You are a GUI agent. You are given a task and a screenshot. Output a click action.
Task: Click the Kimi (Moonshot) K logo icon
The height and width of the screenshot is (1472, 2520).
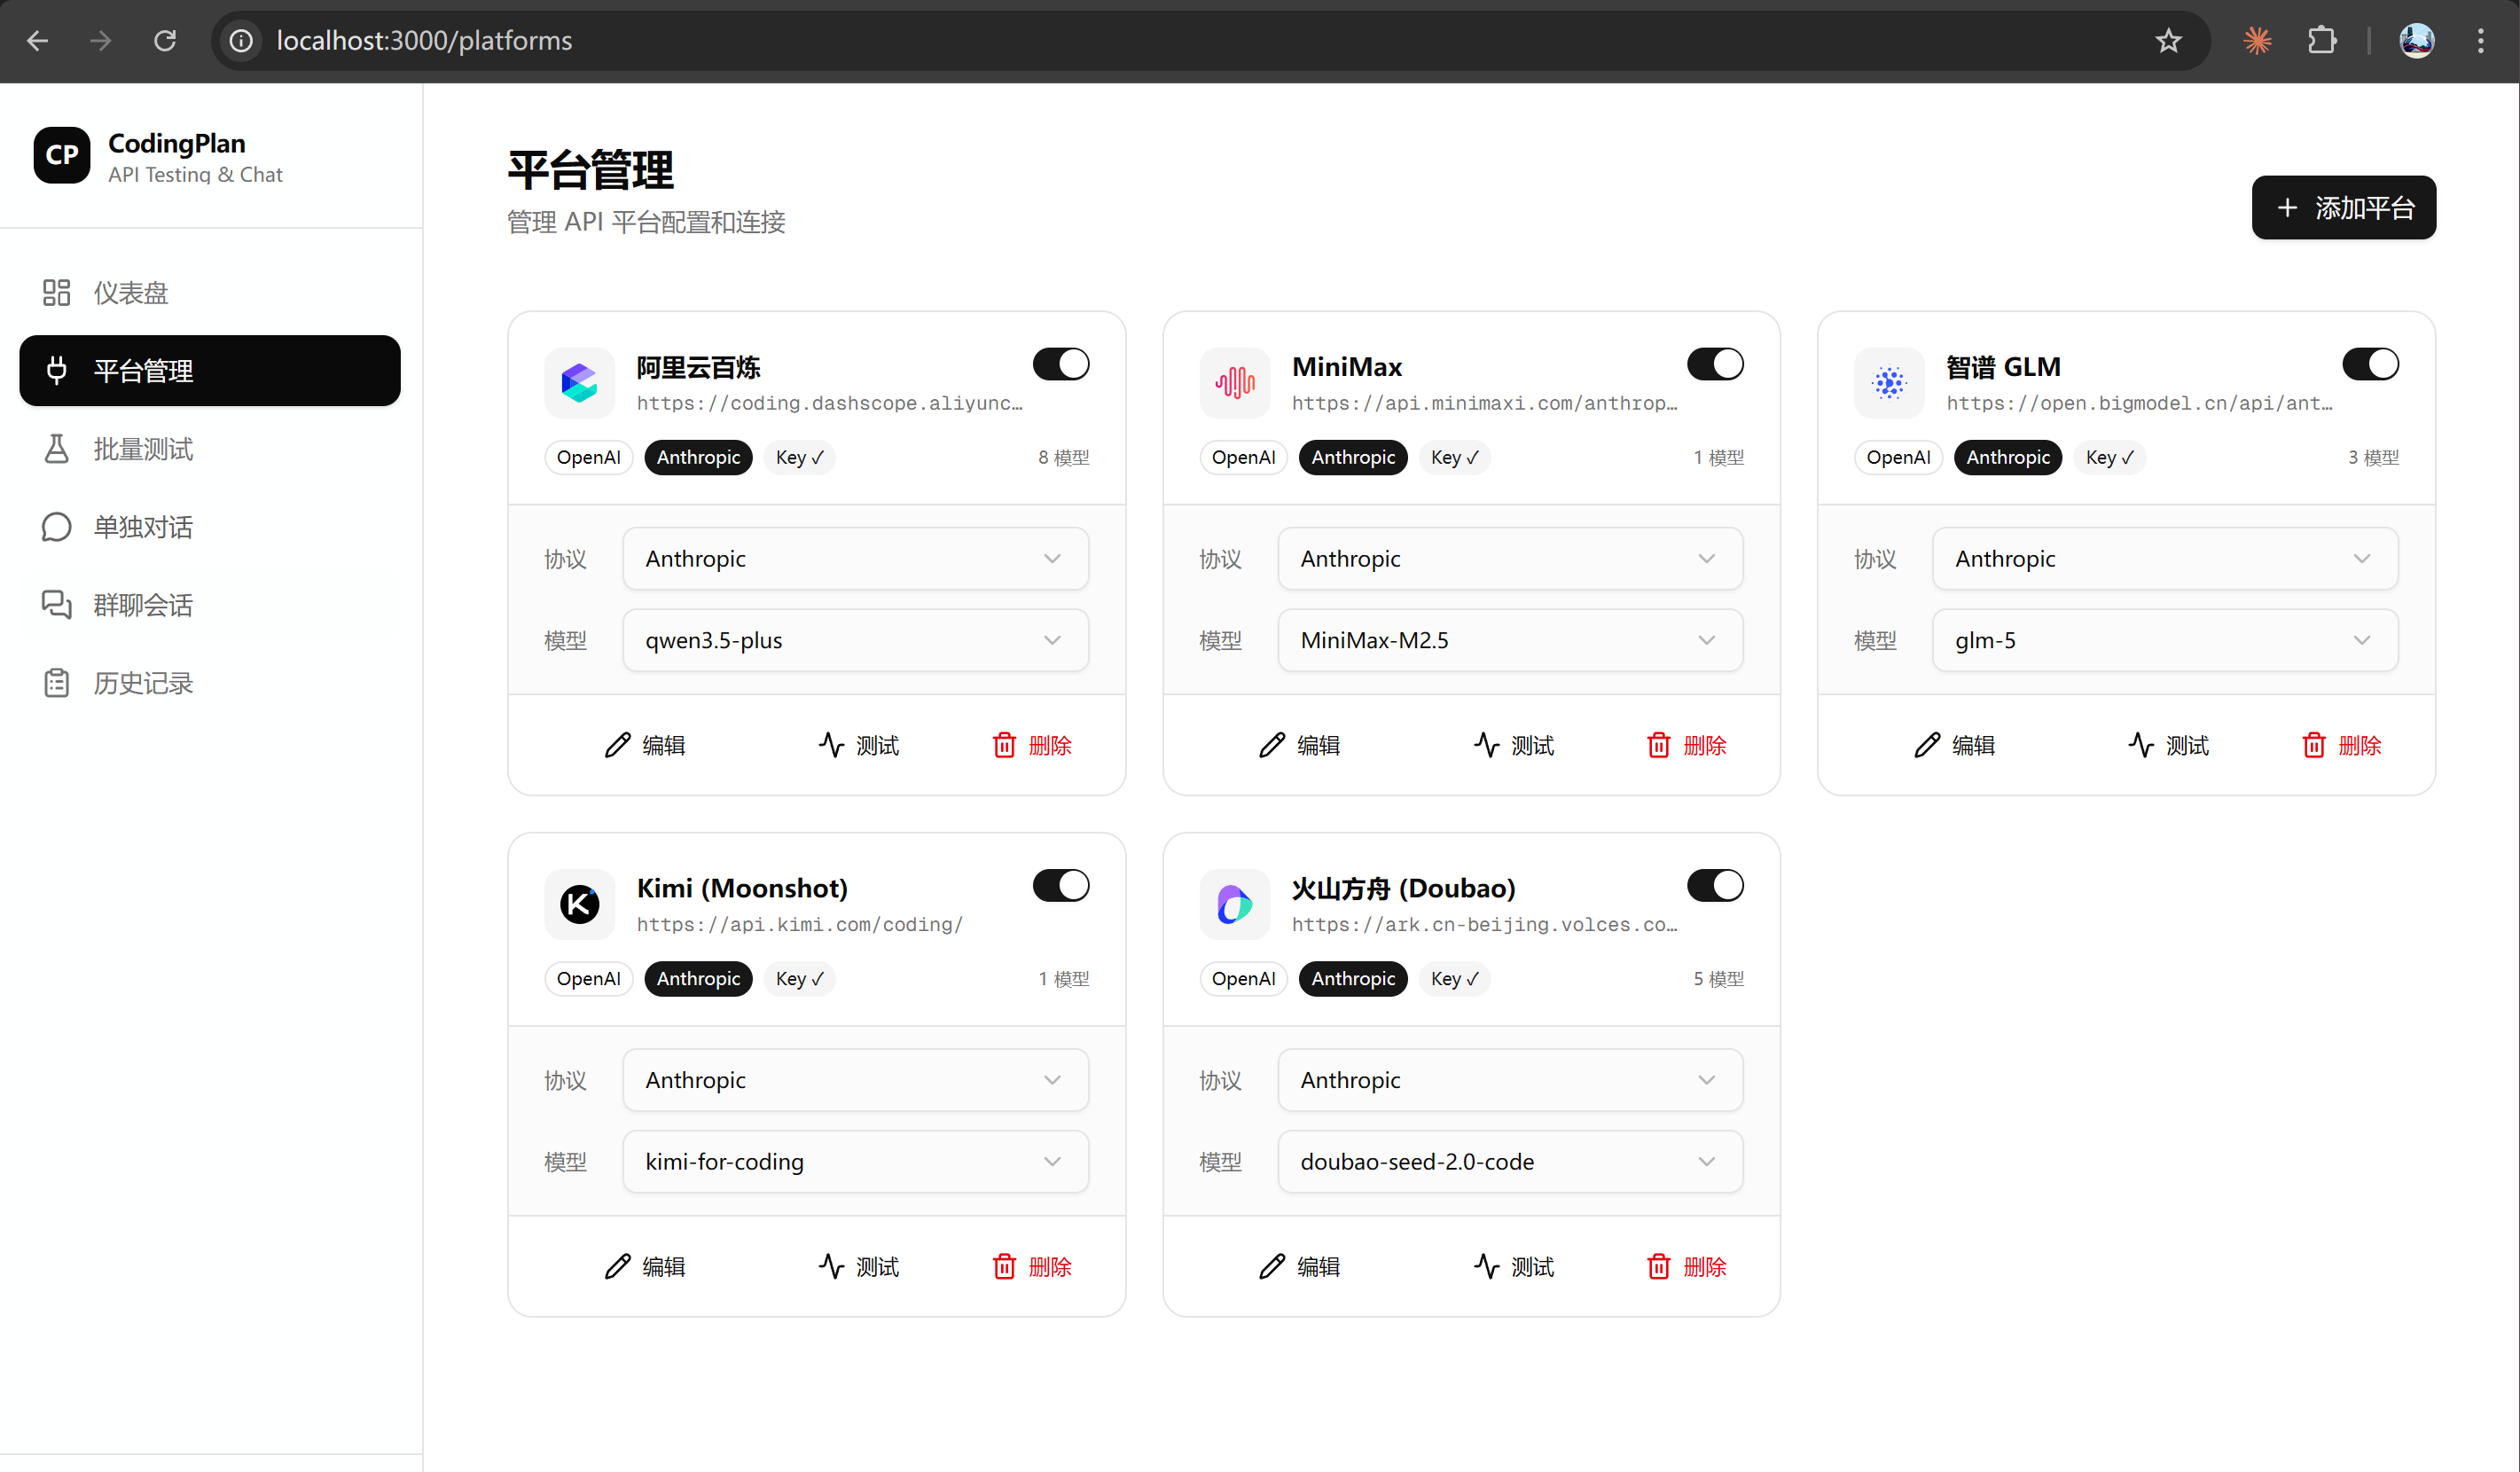pyautogui.click(x=579, y=904)
